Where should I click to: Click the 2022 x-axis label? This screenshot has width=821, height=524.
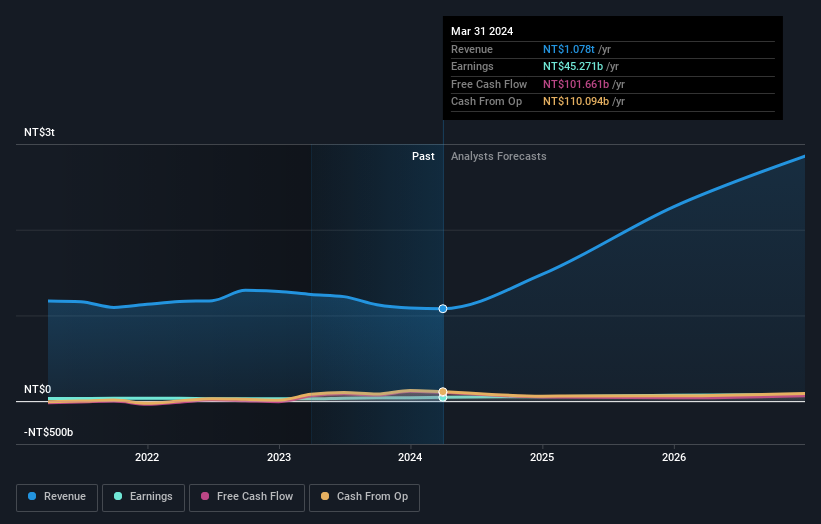pyautogui.click(x=147, y=457)
